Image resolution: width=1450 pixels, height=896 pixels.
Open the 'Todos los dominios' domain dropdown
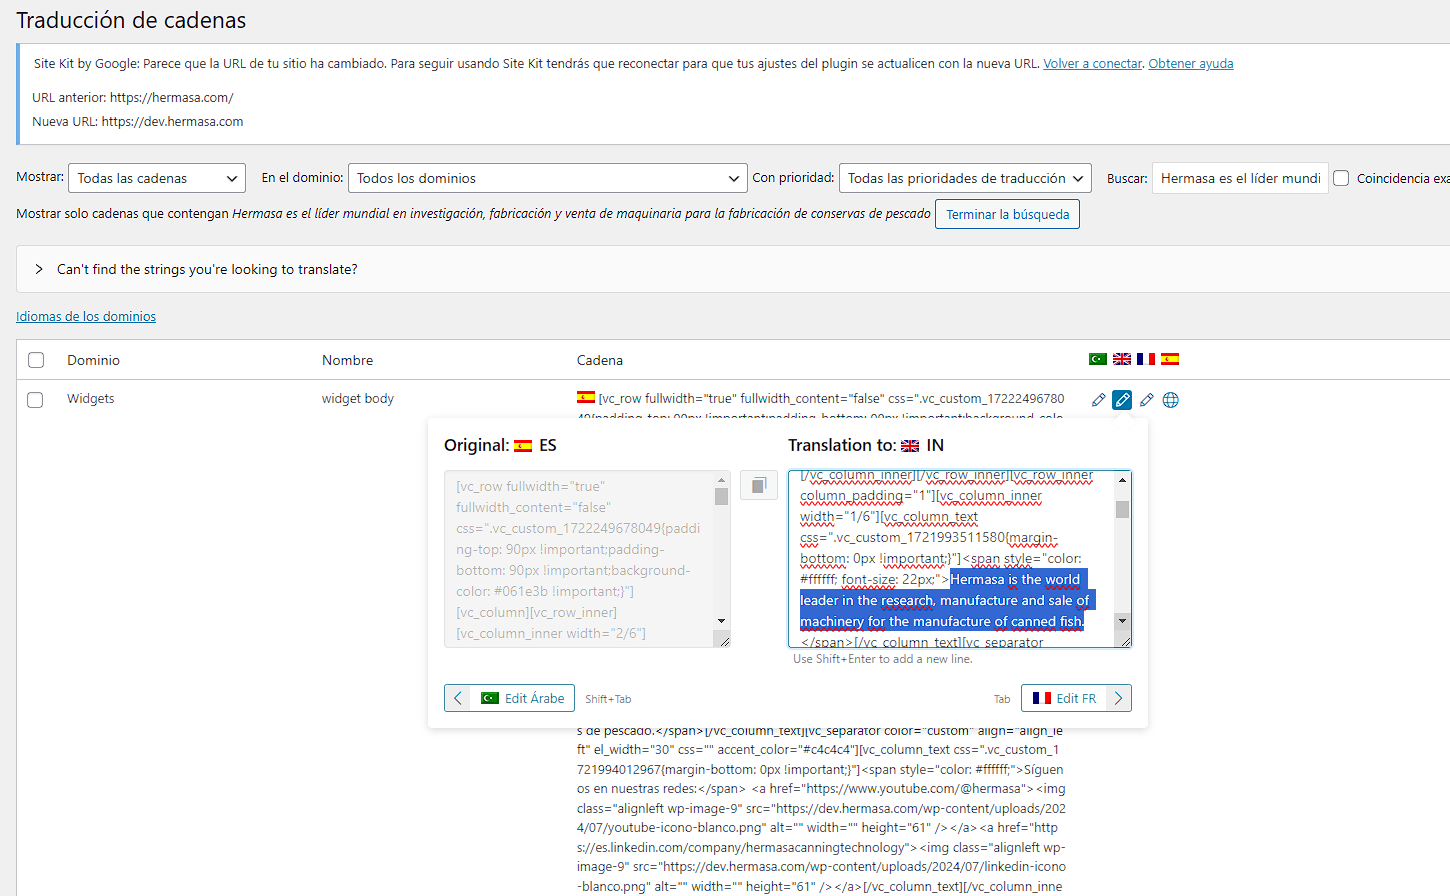[x=547, y=178]
